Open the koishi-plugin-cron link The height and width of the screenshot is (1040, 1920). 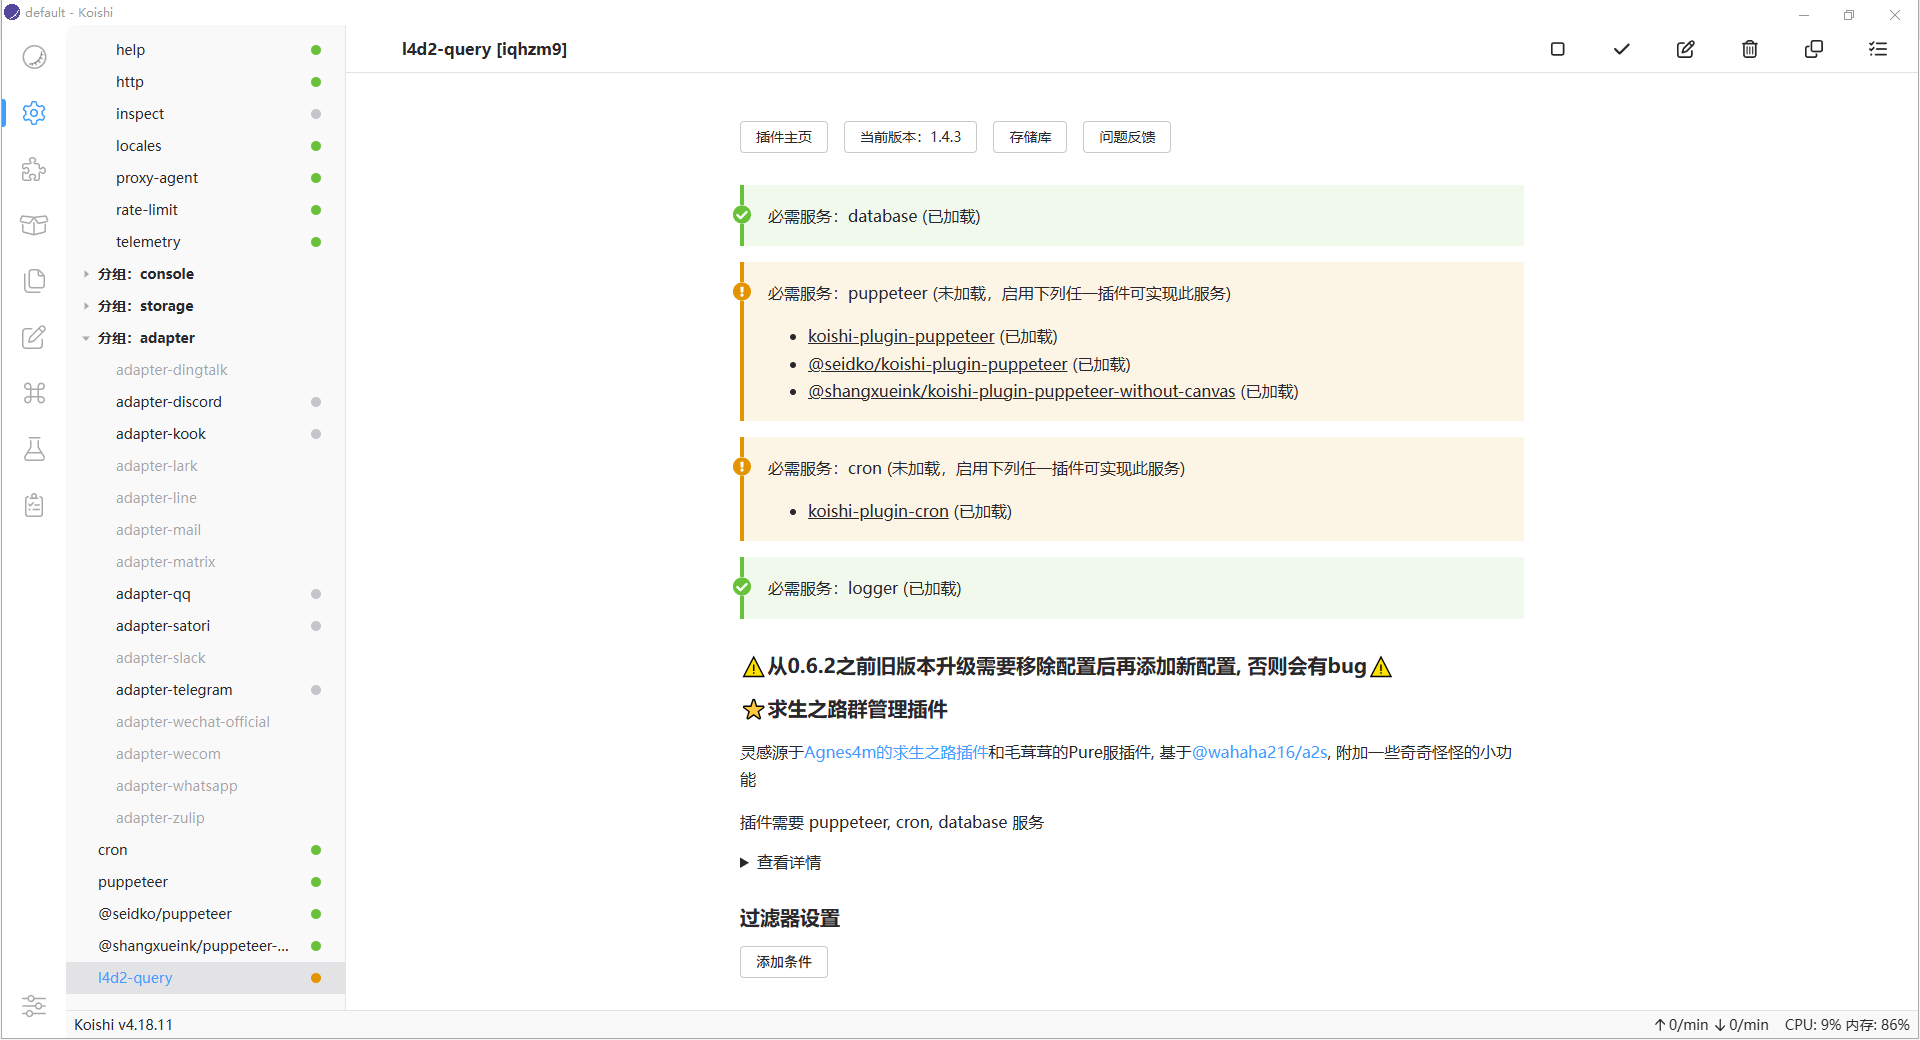pyautogui.click(x=878, y=511)
